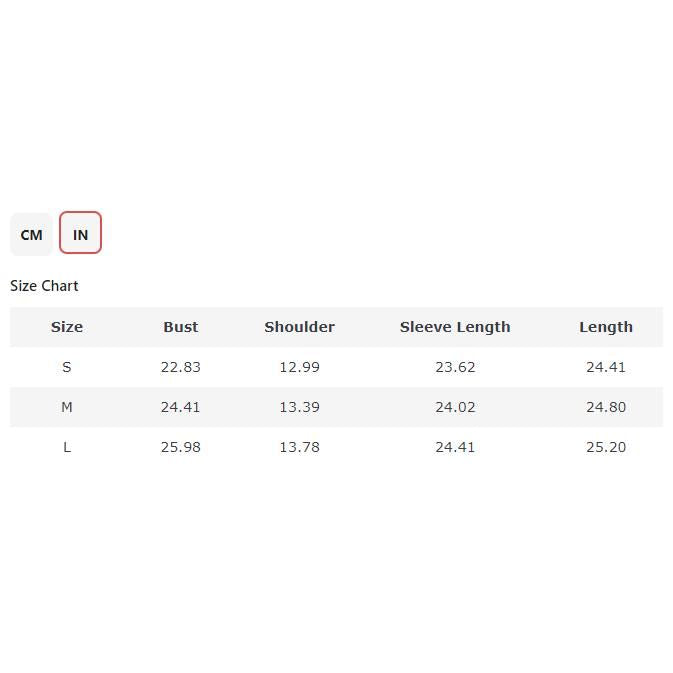Image resolution: width=673 pixels, height=673 pixels.
Task: Click shoulder value 13.78
Action: (299, 447)
